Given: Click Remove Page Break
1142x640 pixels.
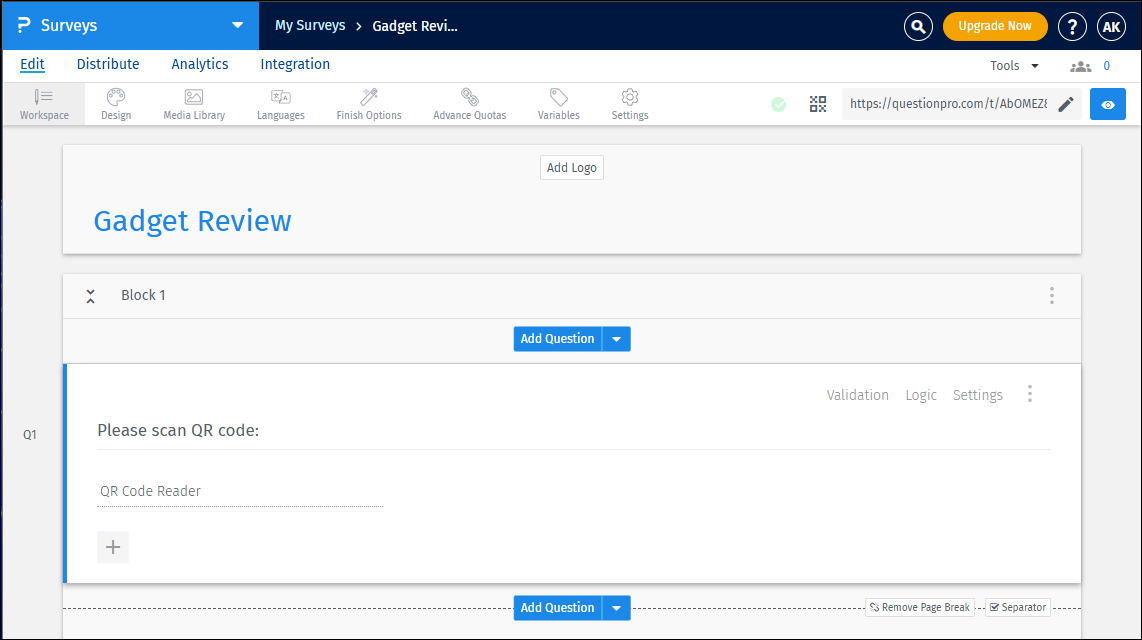Looking at the screenshot, I should coord(920,607).
